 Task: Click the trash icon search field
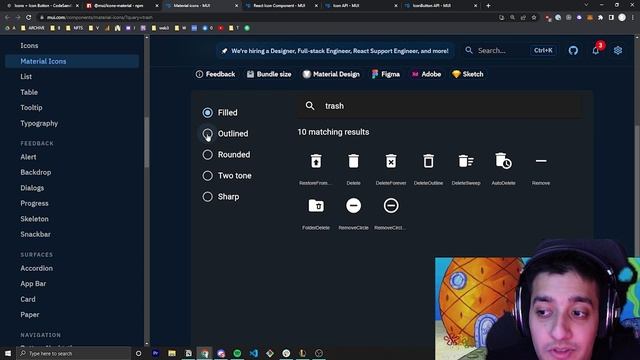click(x=440, y=106)
